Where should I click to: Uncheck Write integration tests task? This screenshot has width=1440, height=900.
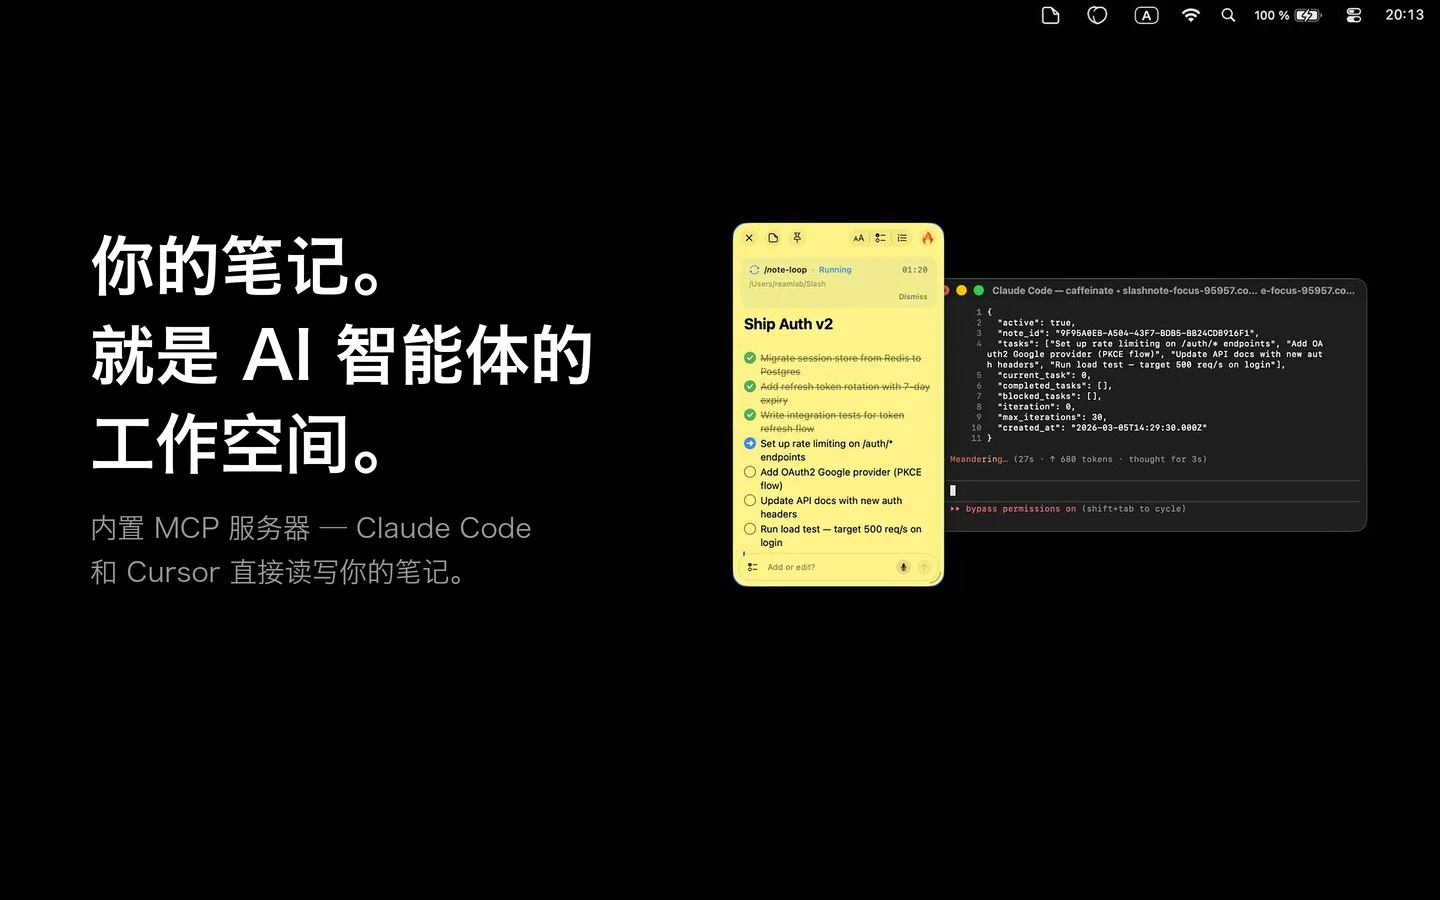point(750,415)
